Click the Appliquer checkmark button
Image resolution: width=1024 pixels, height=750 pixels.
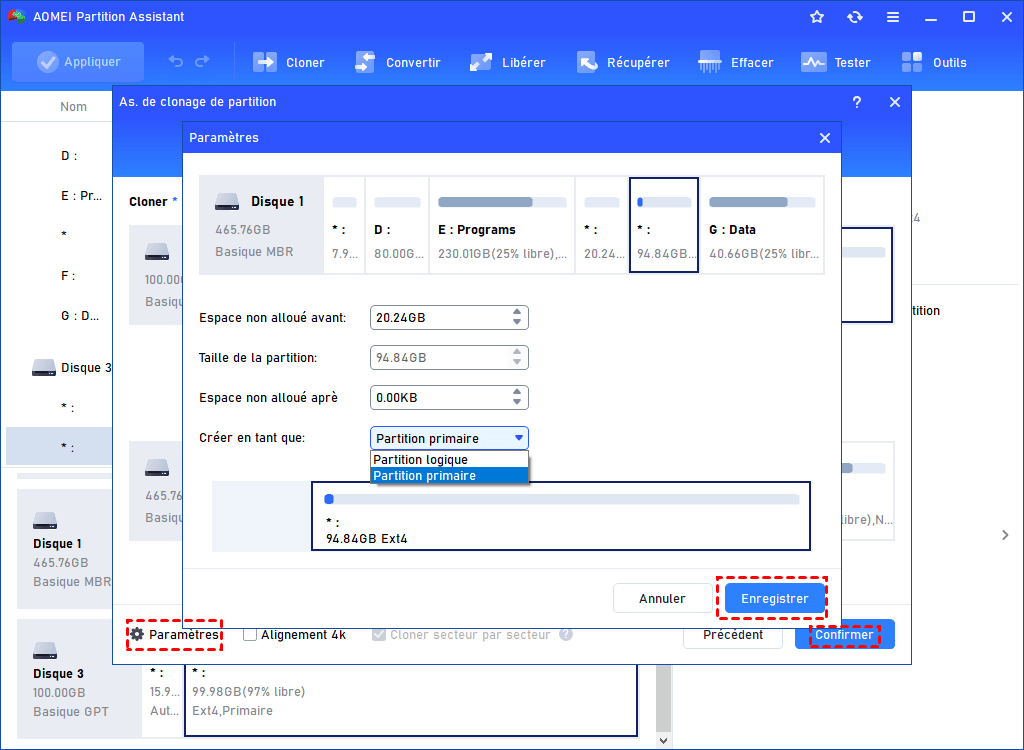coord(78,62)
